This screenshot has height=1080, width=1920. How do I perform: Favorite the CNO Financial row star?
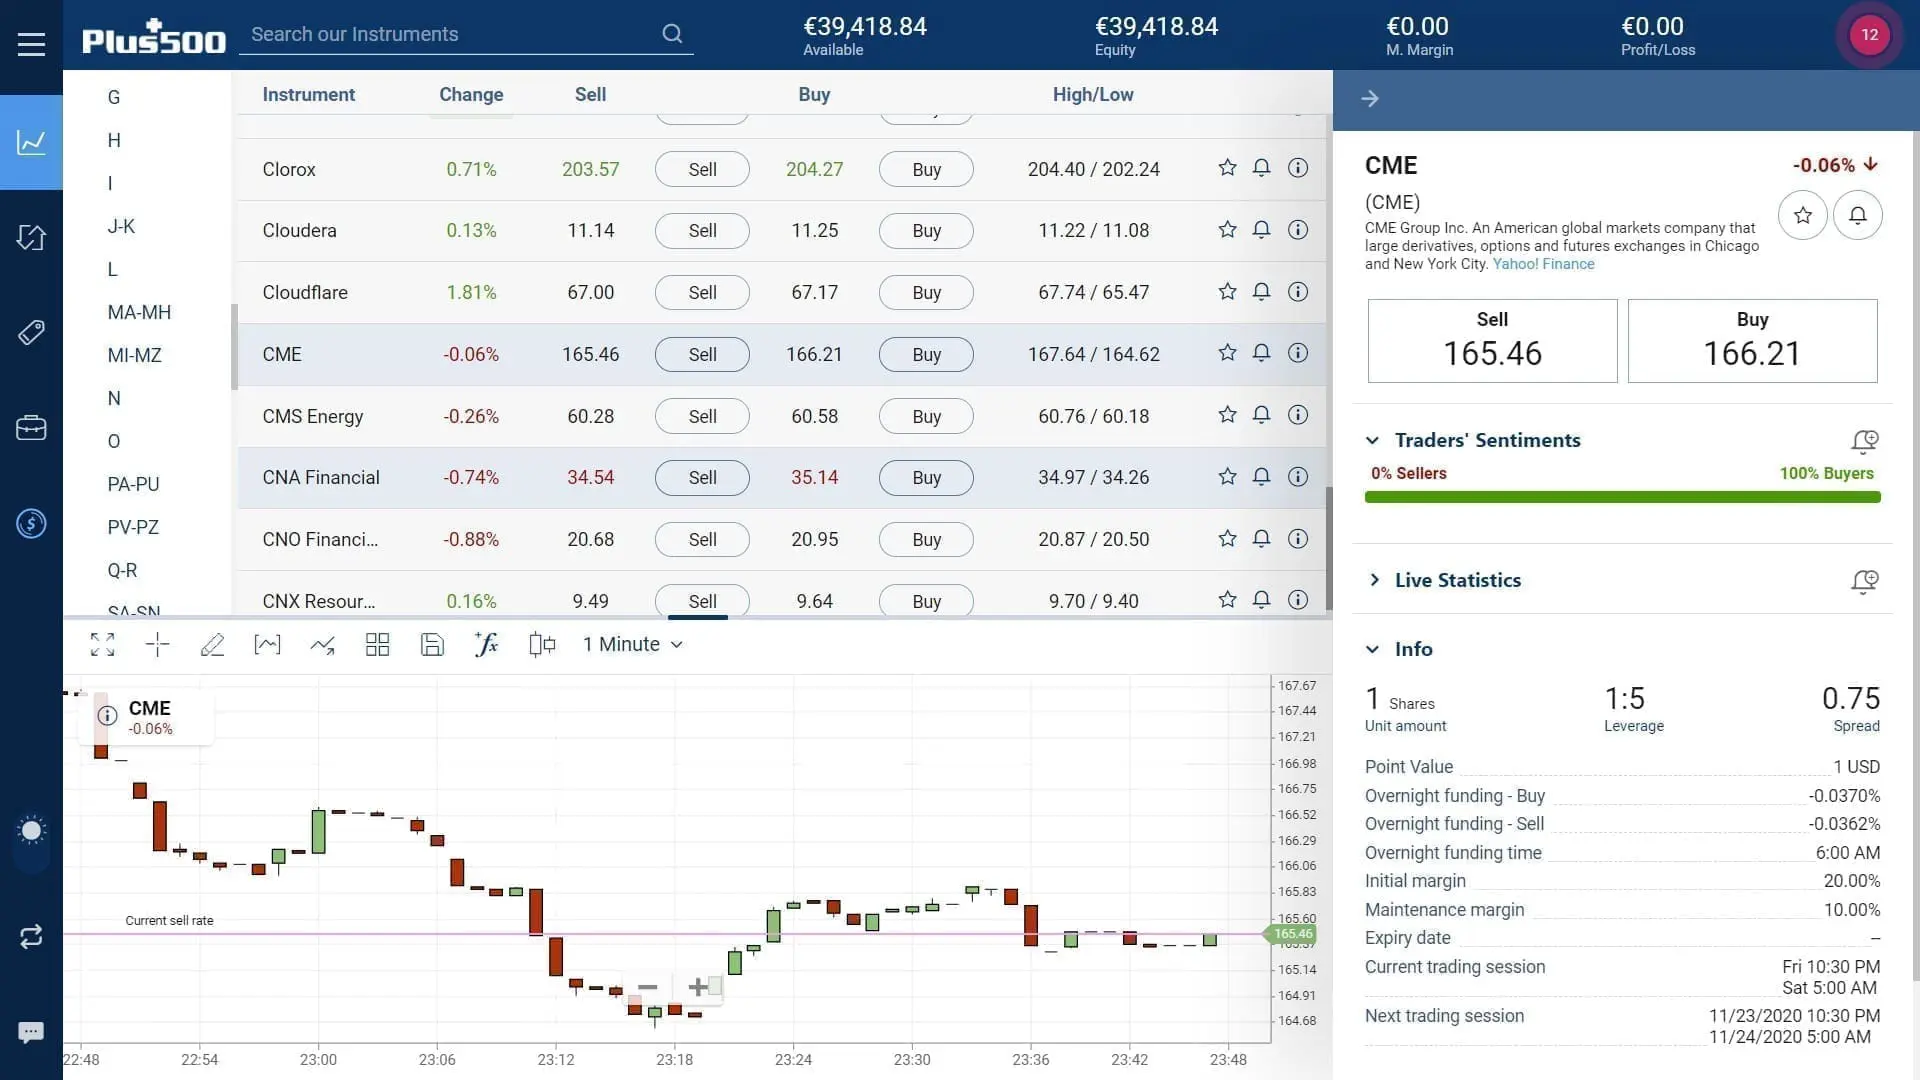tap(1227, 539)
